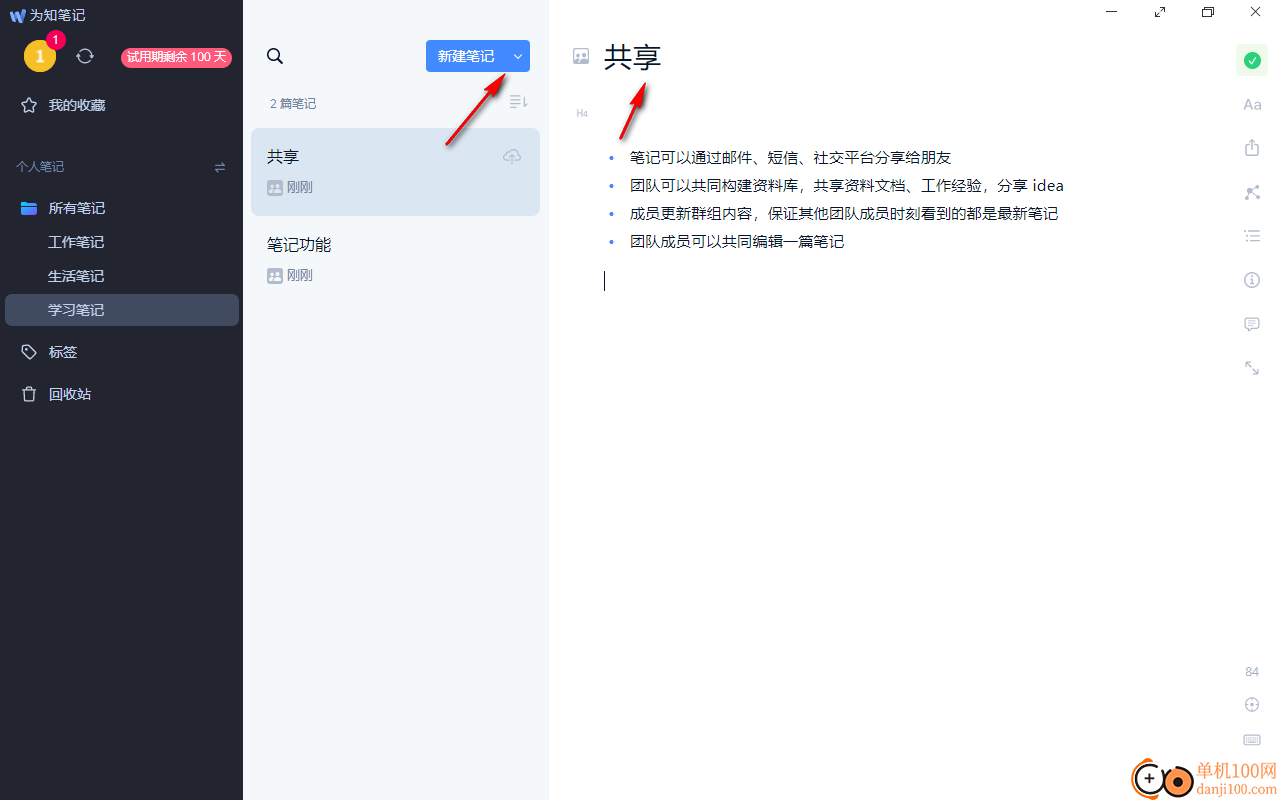Click the 2 篇笔记 count label

293,103
